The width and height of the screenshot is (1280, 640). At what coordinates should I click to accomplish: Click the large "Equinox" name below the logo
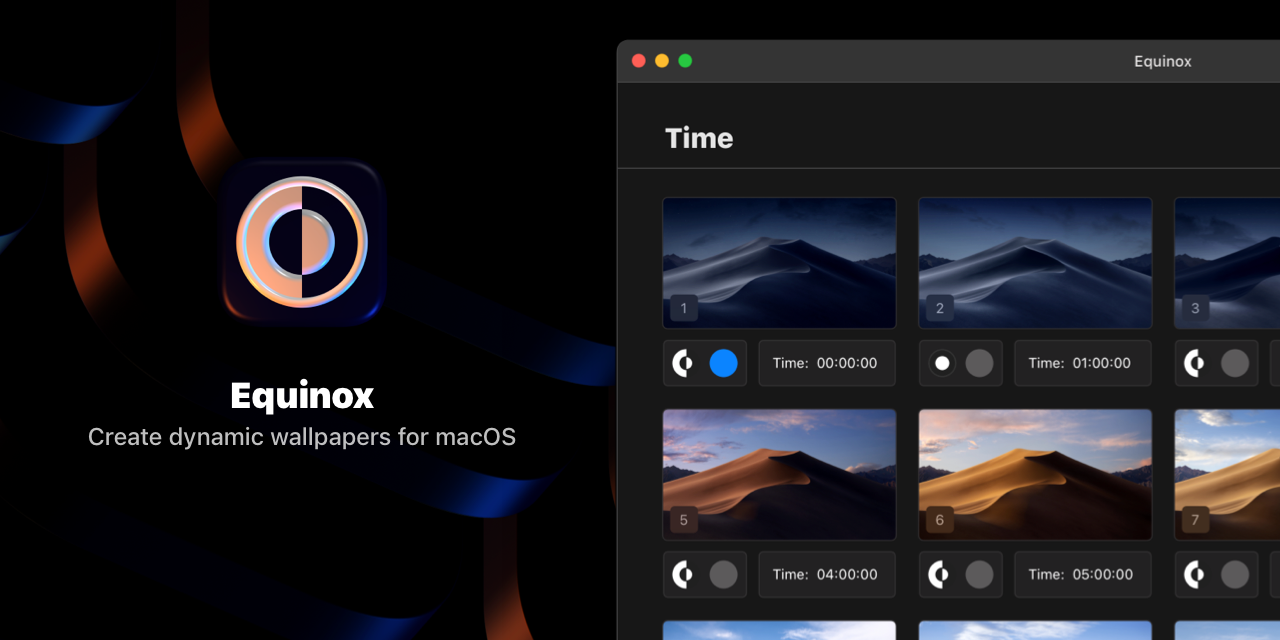pyautogui.click(x=302, y=396)
